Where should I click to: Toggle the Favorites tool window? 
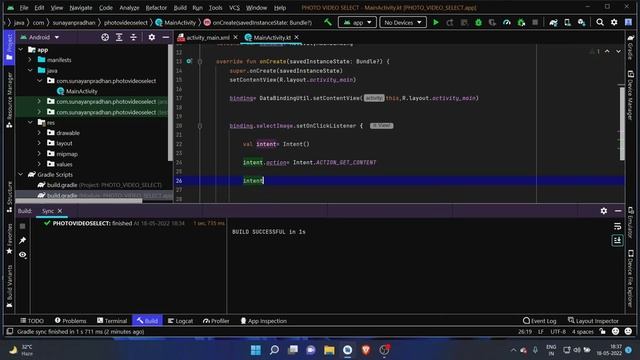click(x=9, y=239)
